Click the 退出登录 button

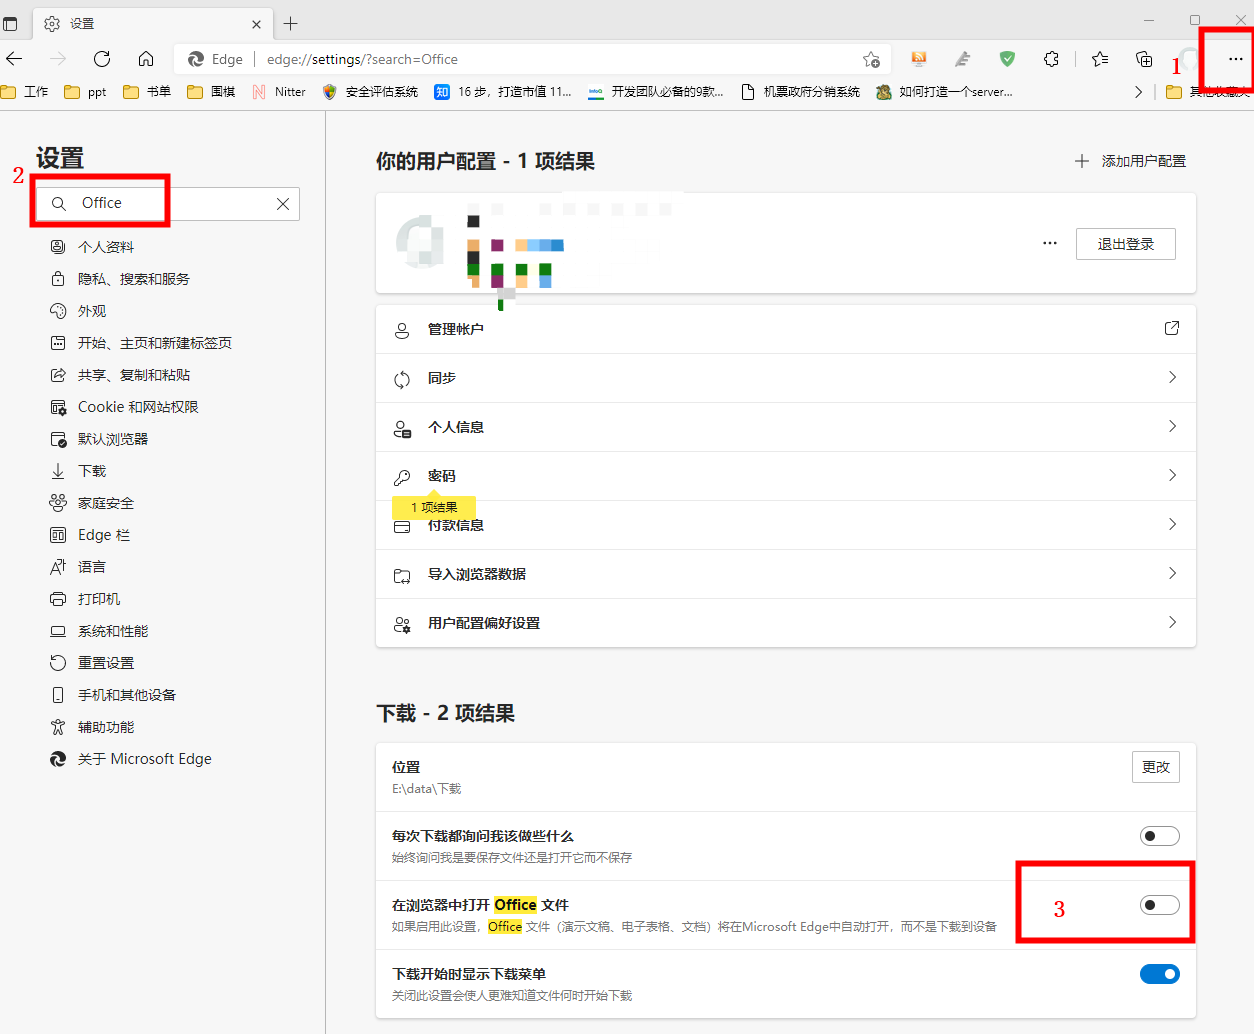coord(1125,243)
